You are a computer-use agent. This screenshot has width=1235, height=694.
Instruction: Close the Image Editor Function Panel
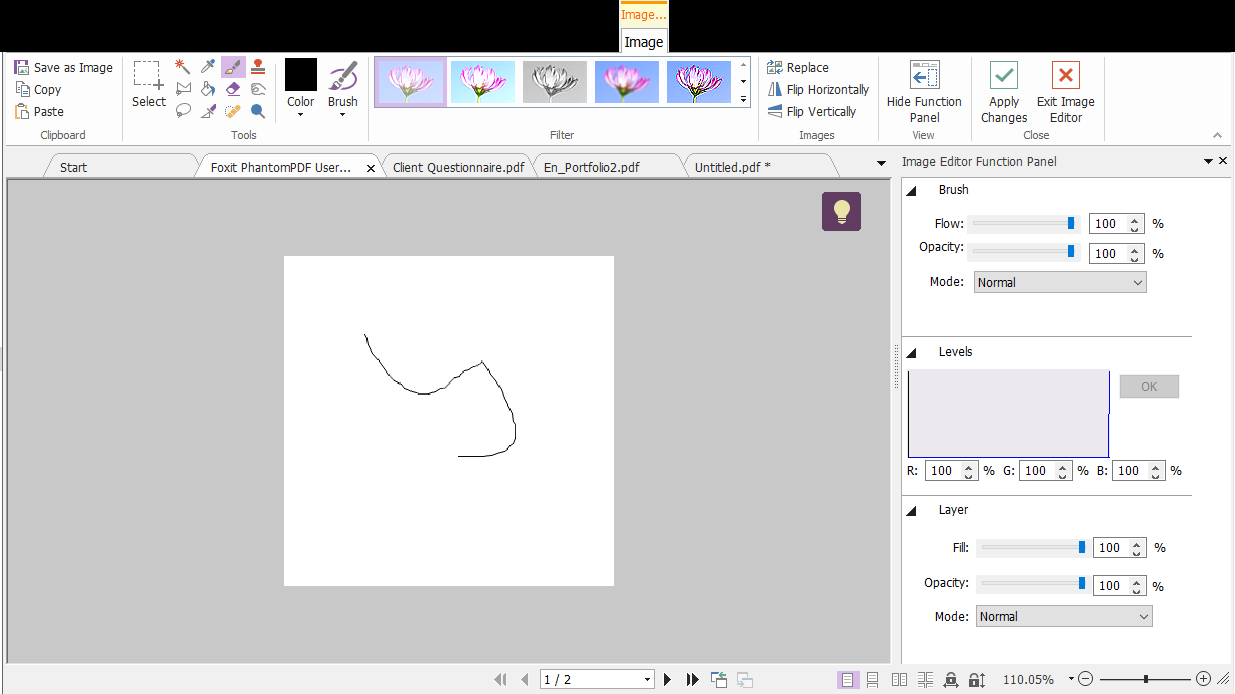[1223, 162]
